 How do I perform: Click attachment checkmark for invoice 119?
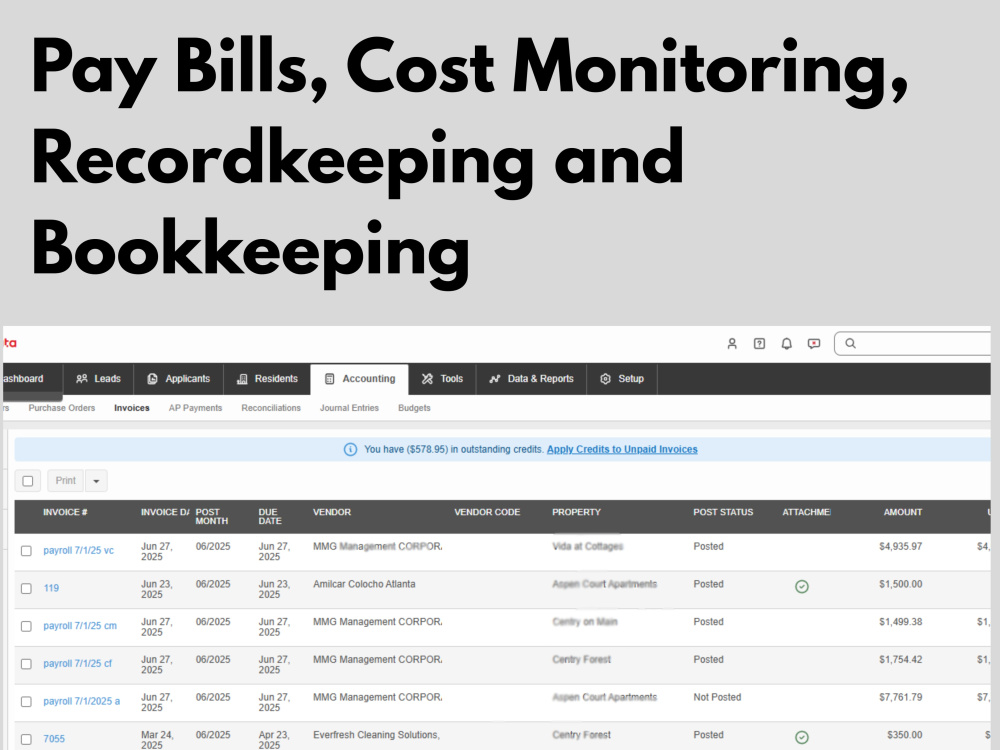[x=802, y=586]
